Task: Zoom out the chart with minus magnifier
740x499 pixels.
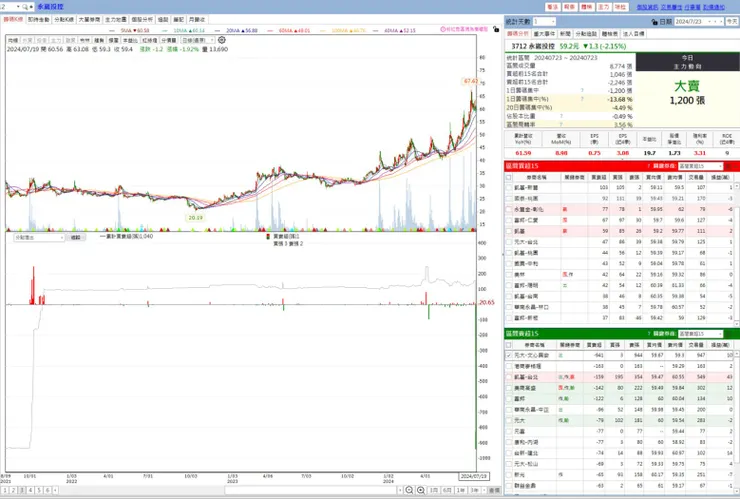Action: pos(409,491)
